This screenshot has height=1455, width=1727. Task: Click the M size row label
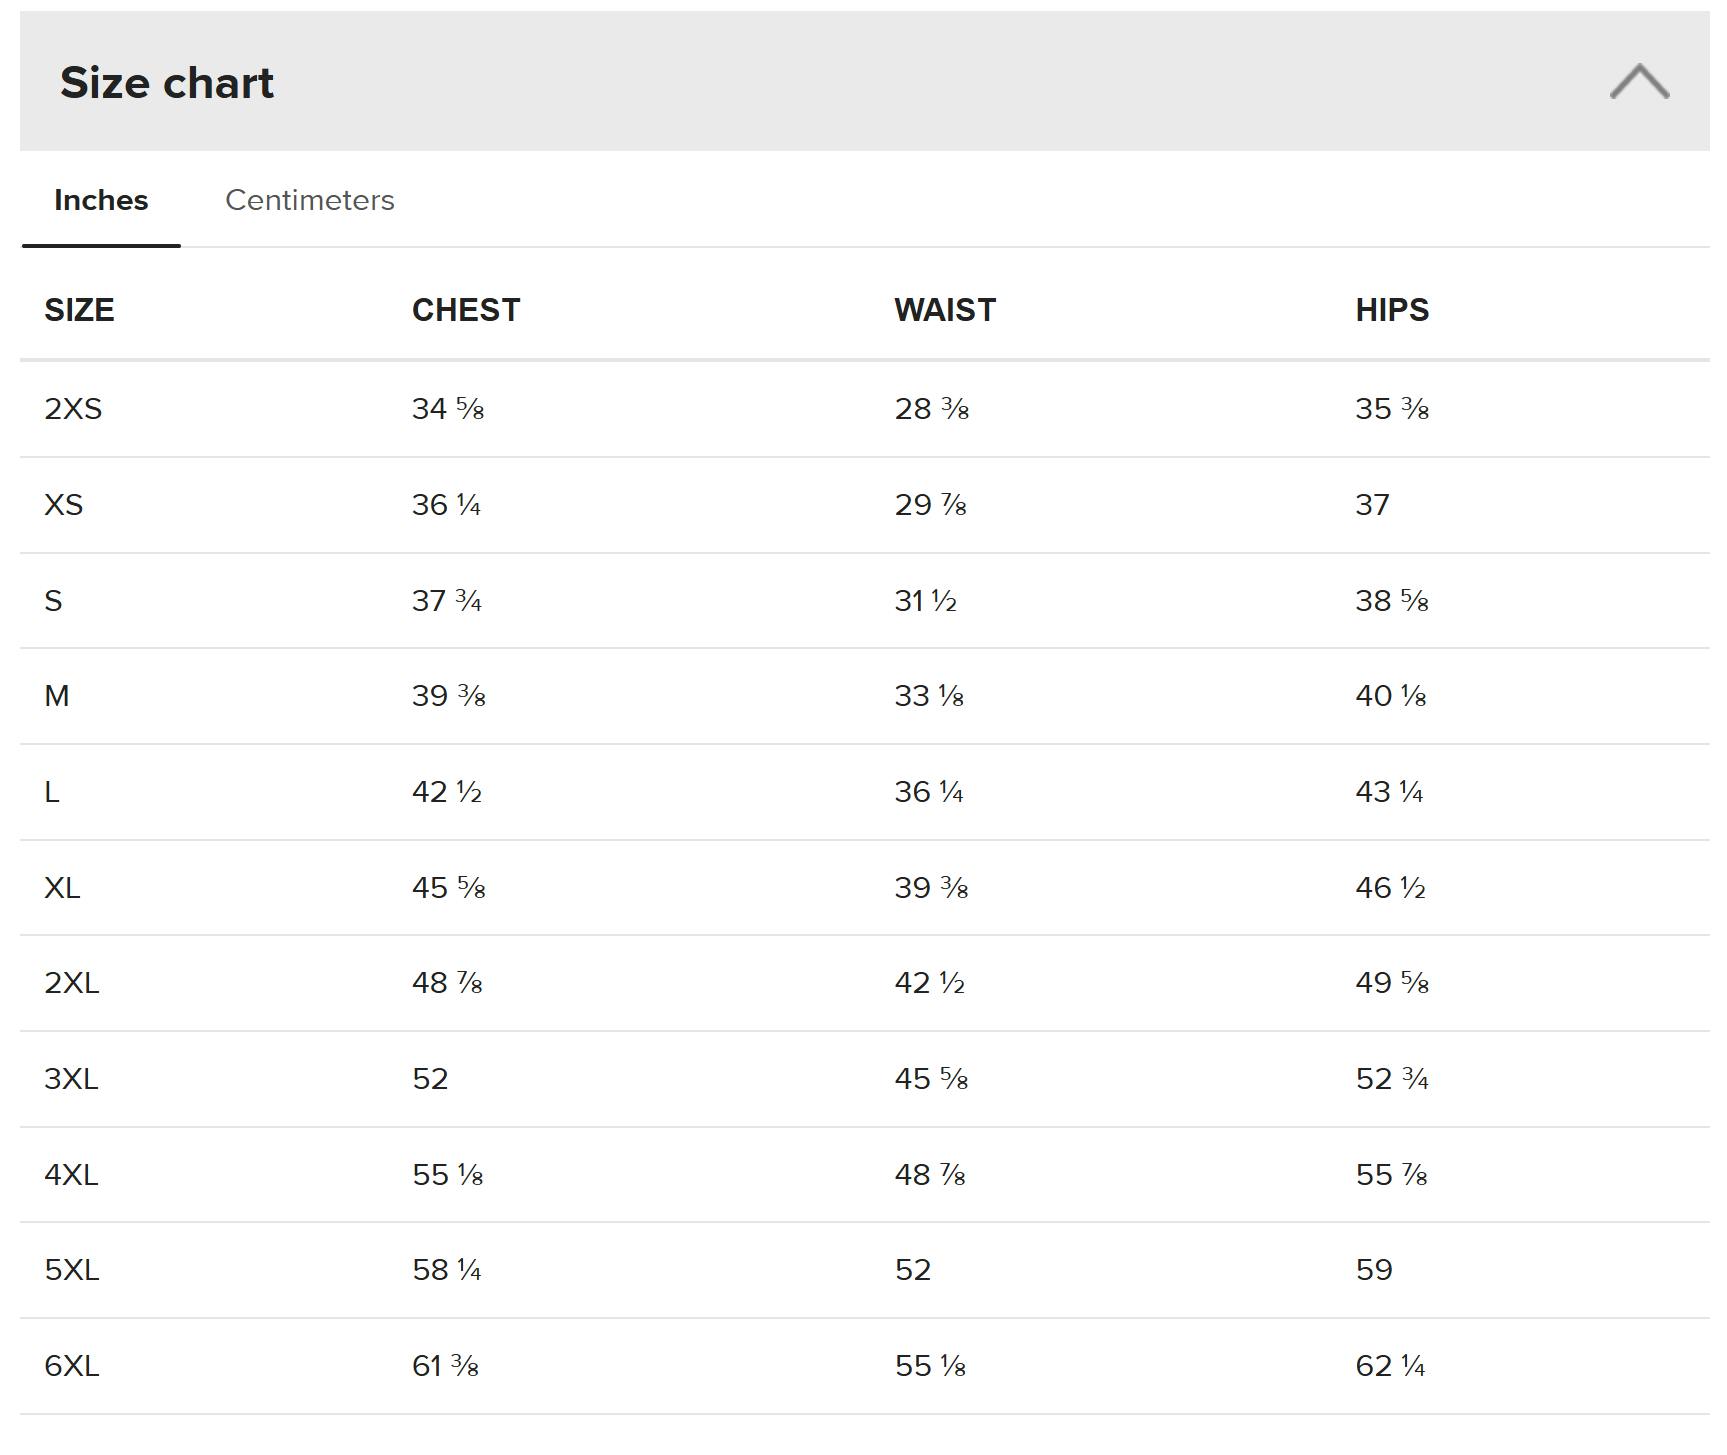(x=57, y=696)
